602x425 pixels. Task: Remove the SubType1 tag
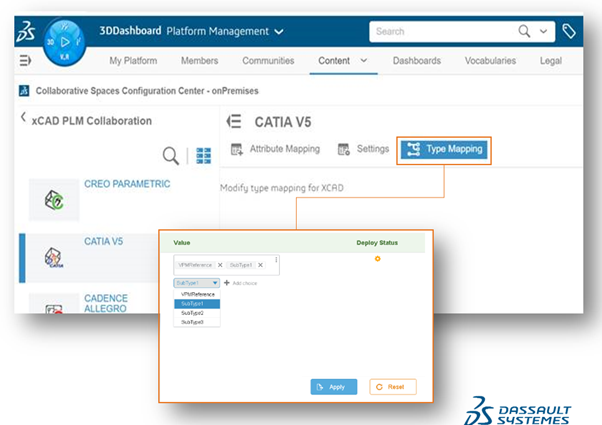260,265
